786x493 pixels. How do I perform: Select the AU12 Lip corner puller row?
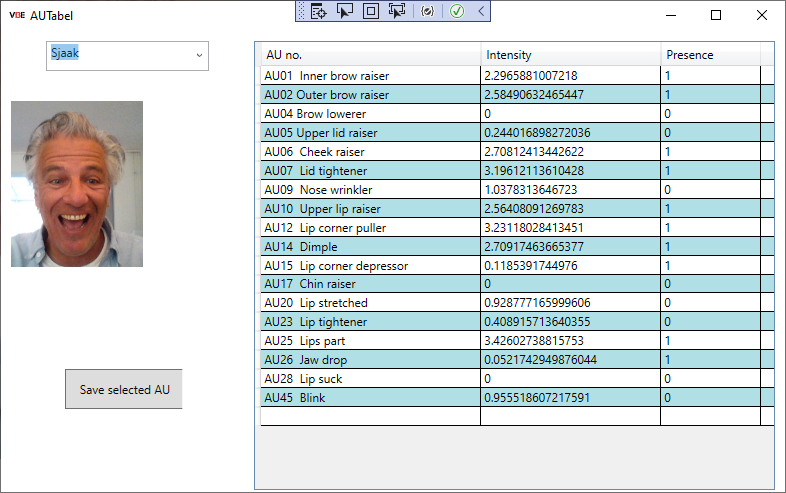coord(370,228)
